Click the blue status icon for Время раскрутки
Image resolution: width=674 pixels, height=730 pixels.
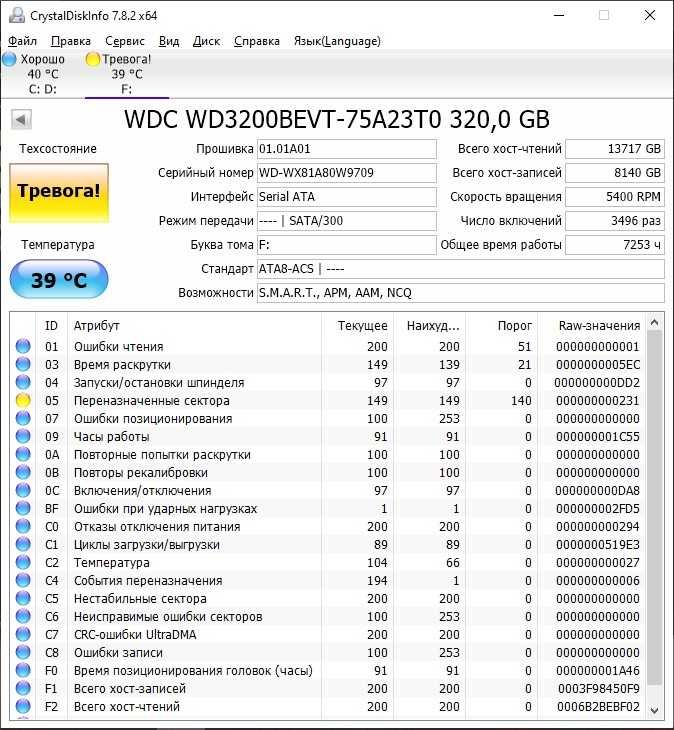pyautogui.click(x=23, y=364)
